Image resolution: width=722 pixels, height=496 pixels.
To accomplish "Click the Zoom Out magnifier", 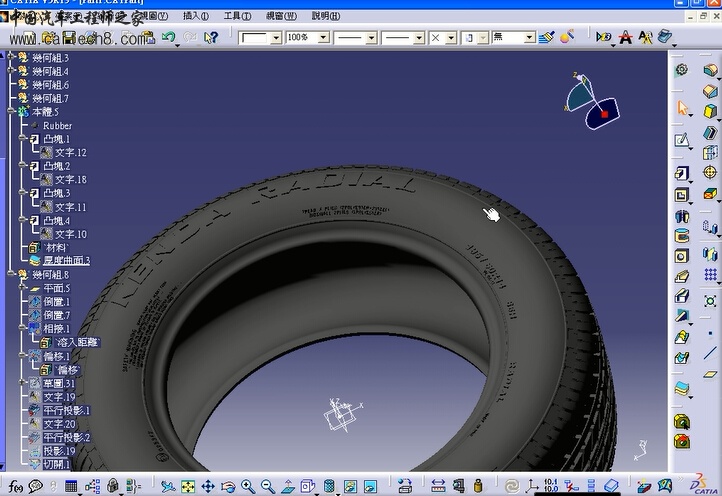I will (268, 486).
